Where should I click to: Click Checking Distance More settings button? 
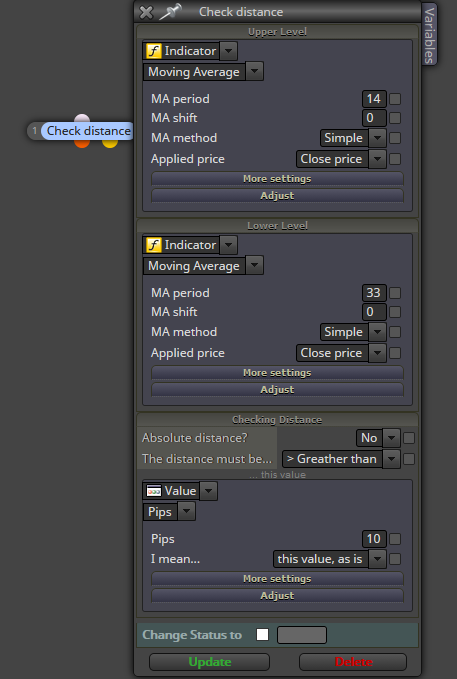[277, 579]
